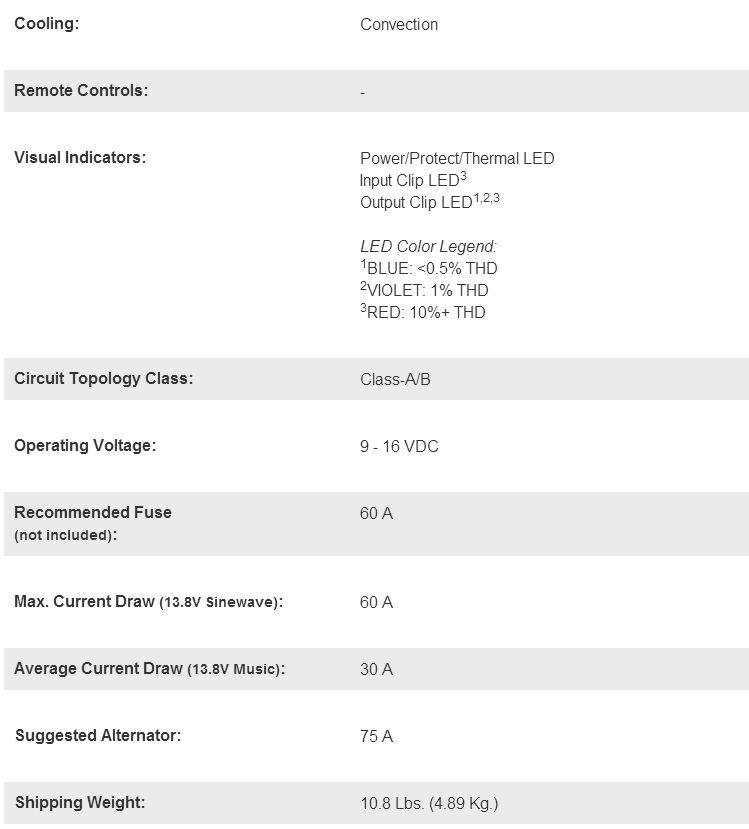Click the RED: 10%+ THD legend entry
749x829 pixels.
click(x=424, y=312)
